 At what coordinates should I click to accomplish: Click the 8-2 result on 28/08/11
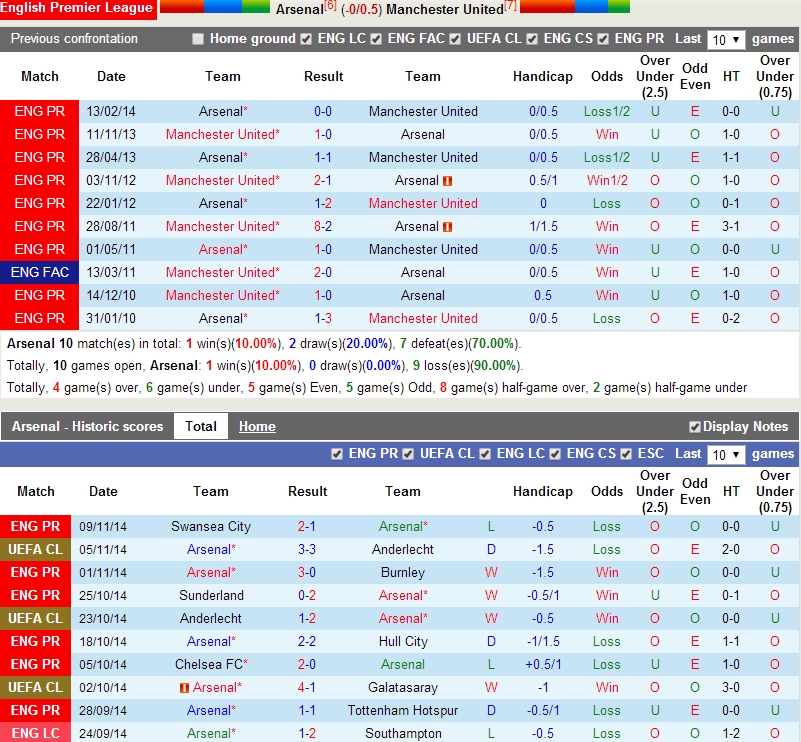(x=323, y=226)
